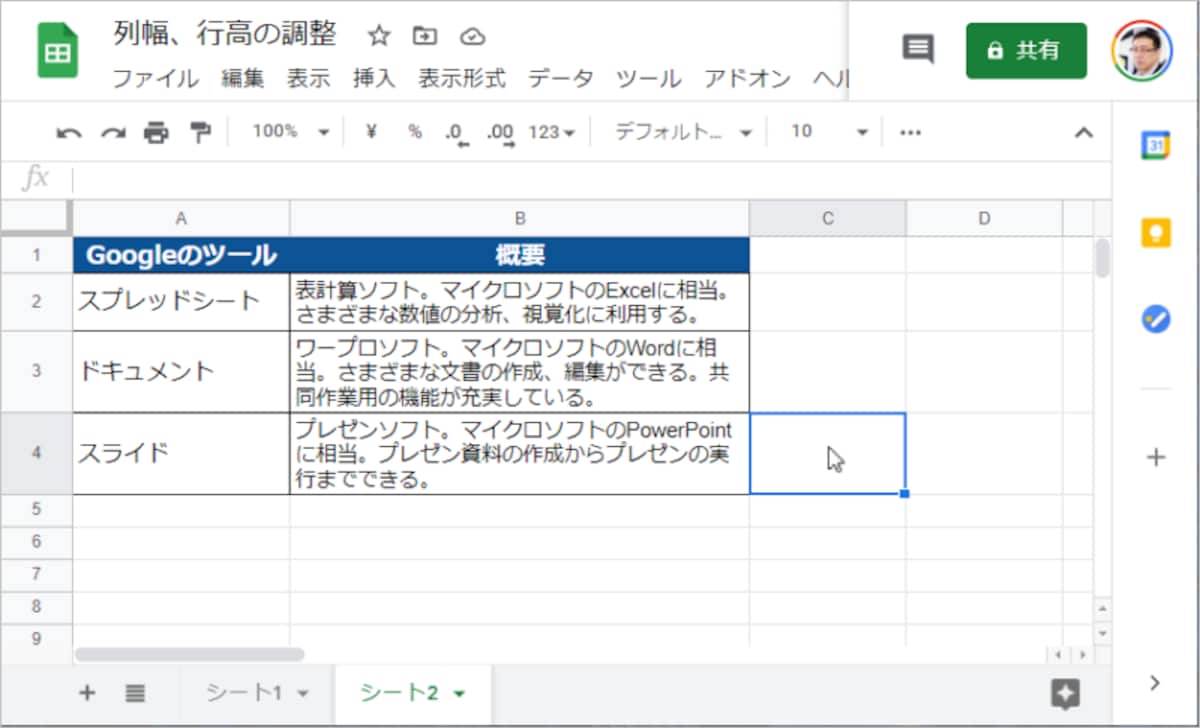
Task: Click the redo arrow icon
Action: pos(113,132)
